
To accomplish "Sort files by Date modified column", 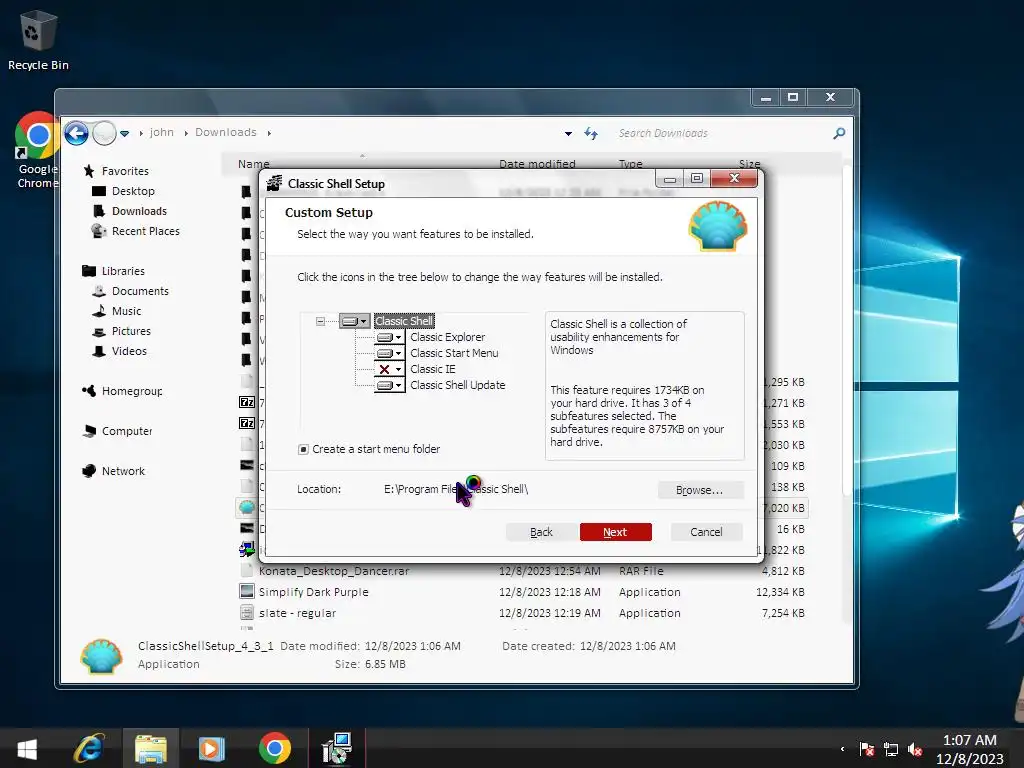I will 537,163.
